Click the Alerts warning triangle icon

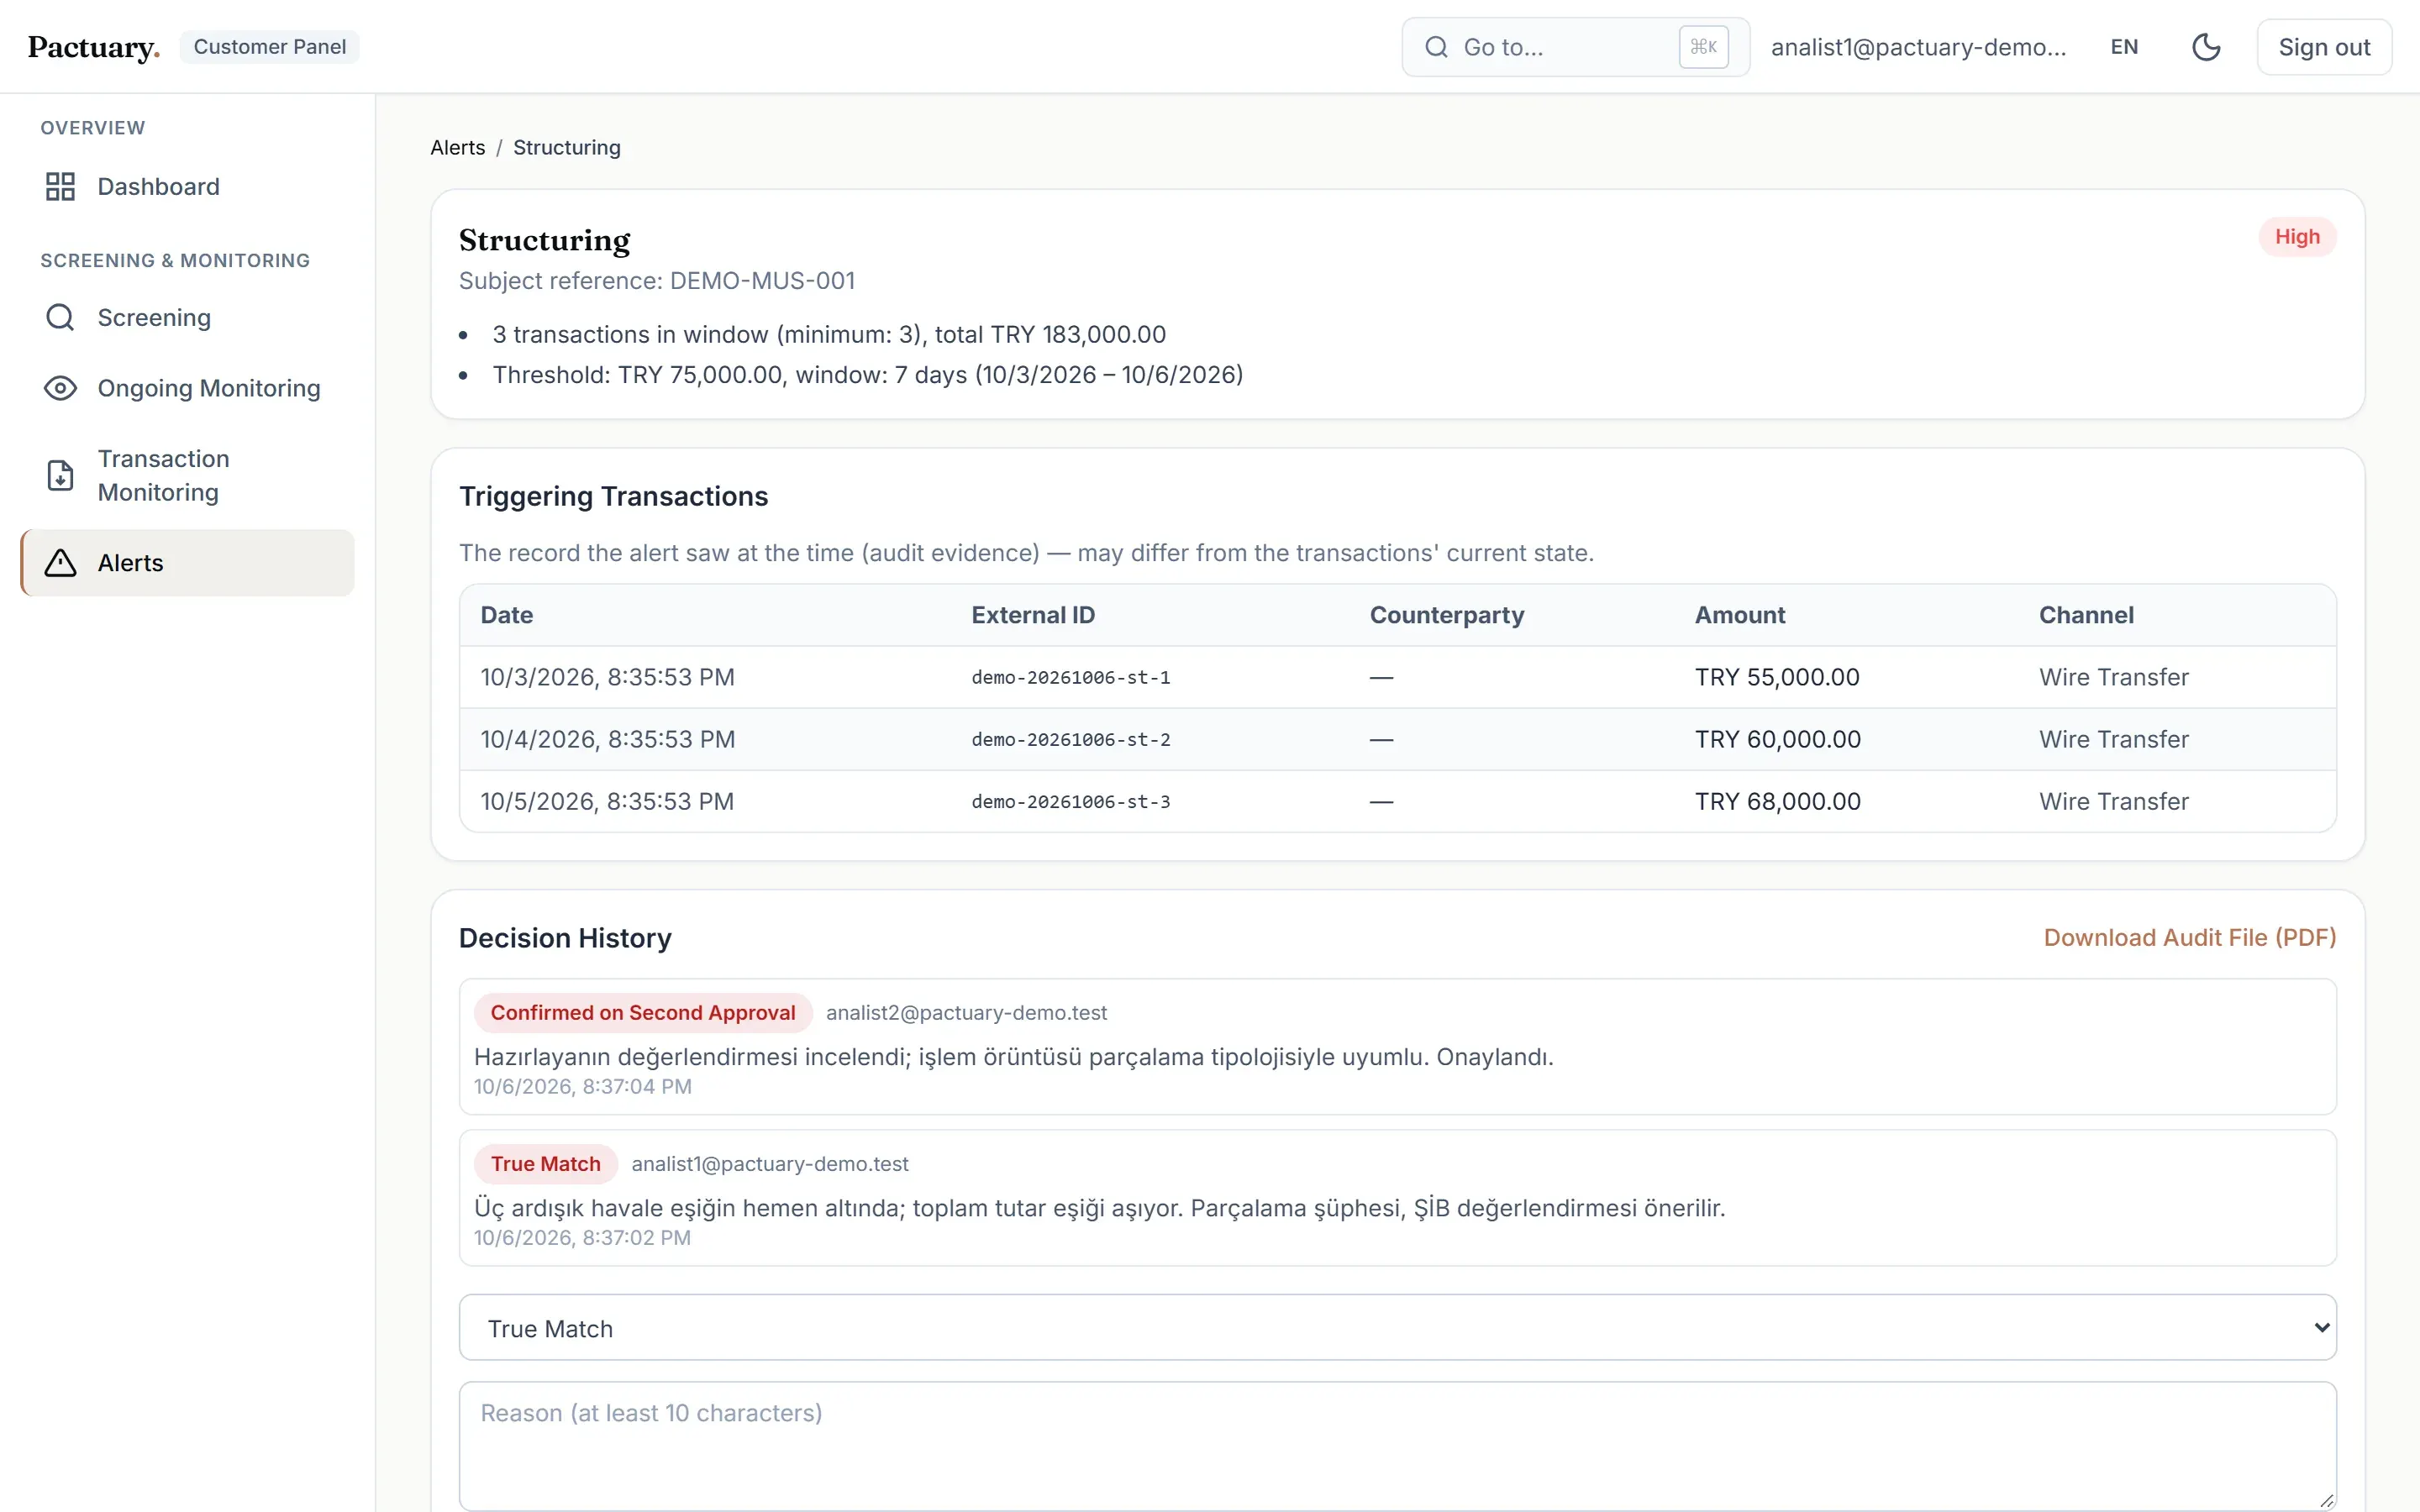pyautogui.click(x=60, y=563)
